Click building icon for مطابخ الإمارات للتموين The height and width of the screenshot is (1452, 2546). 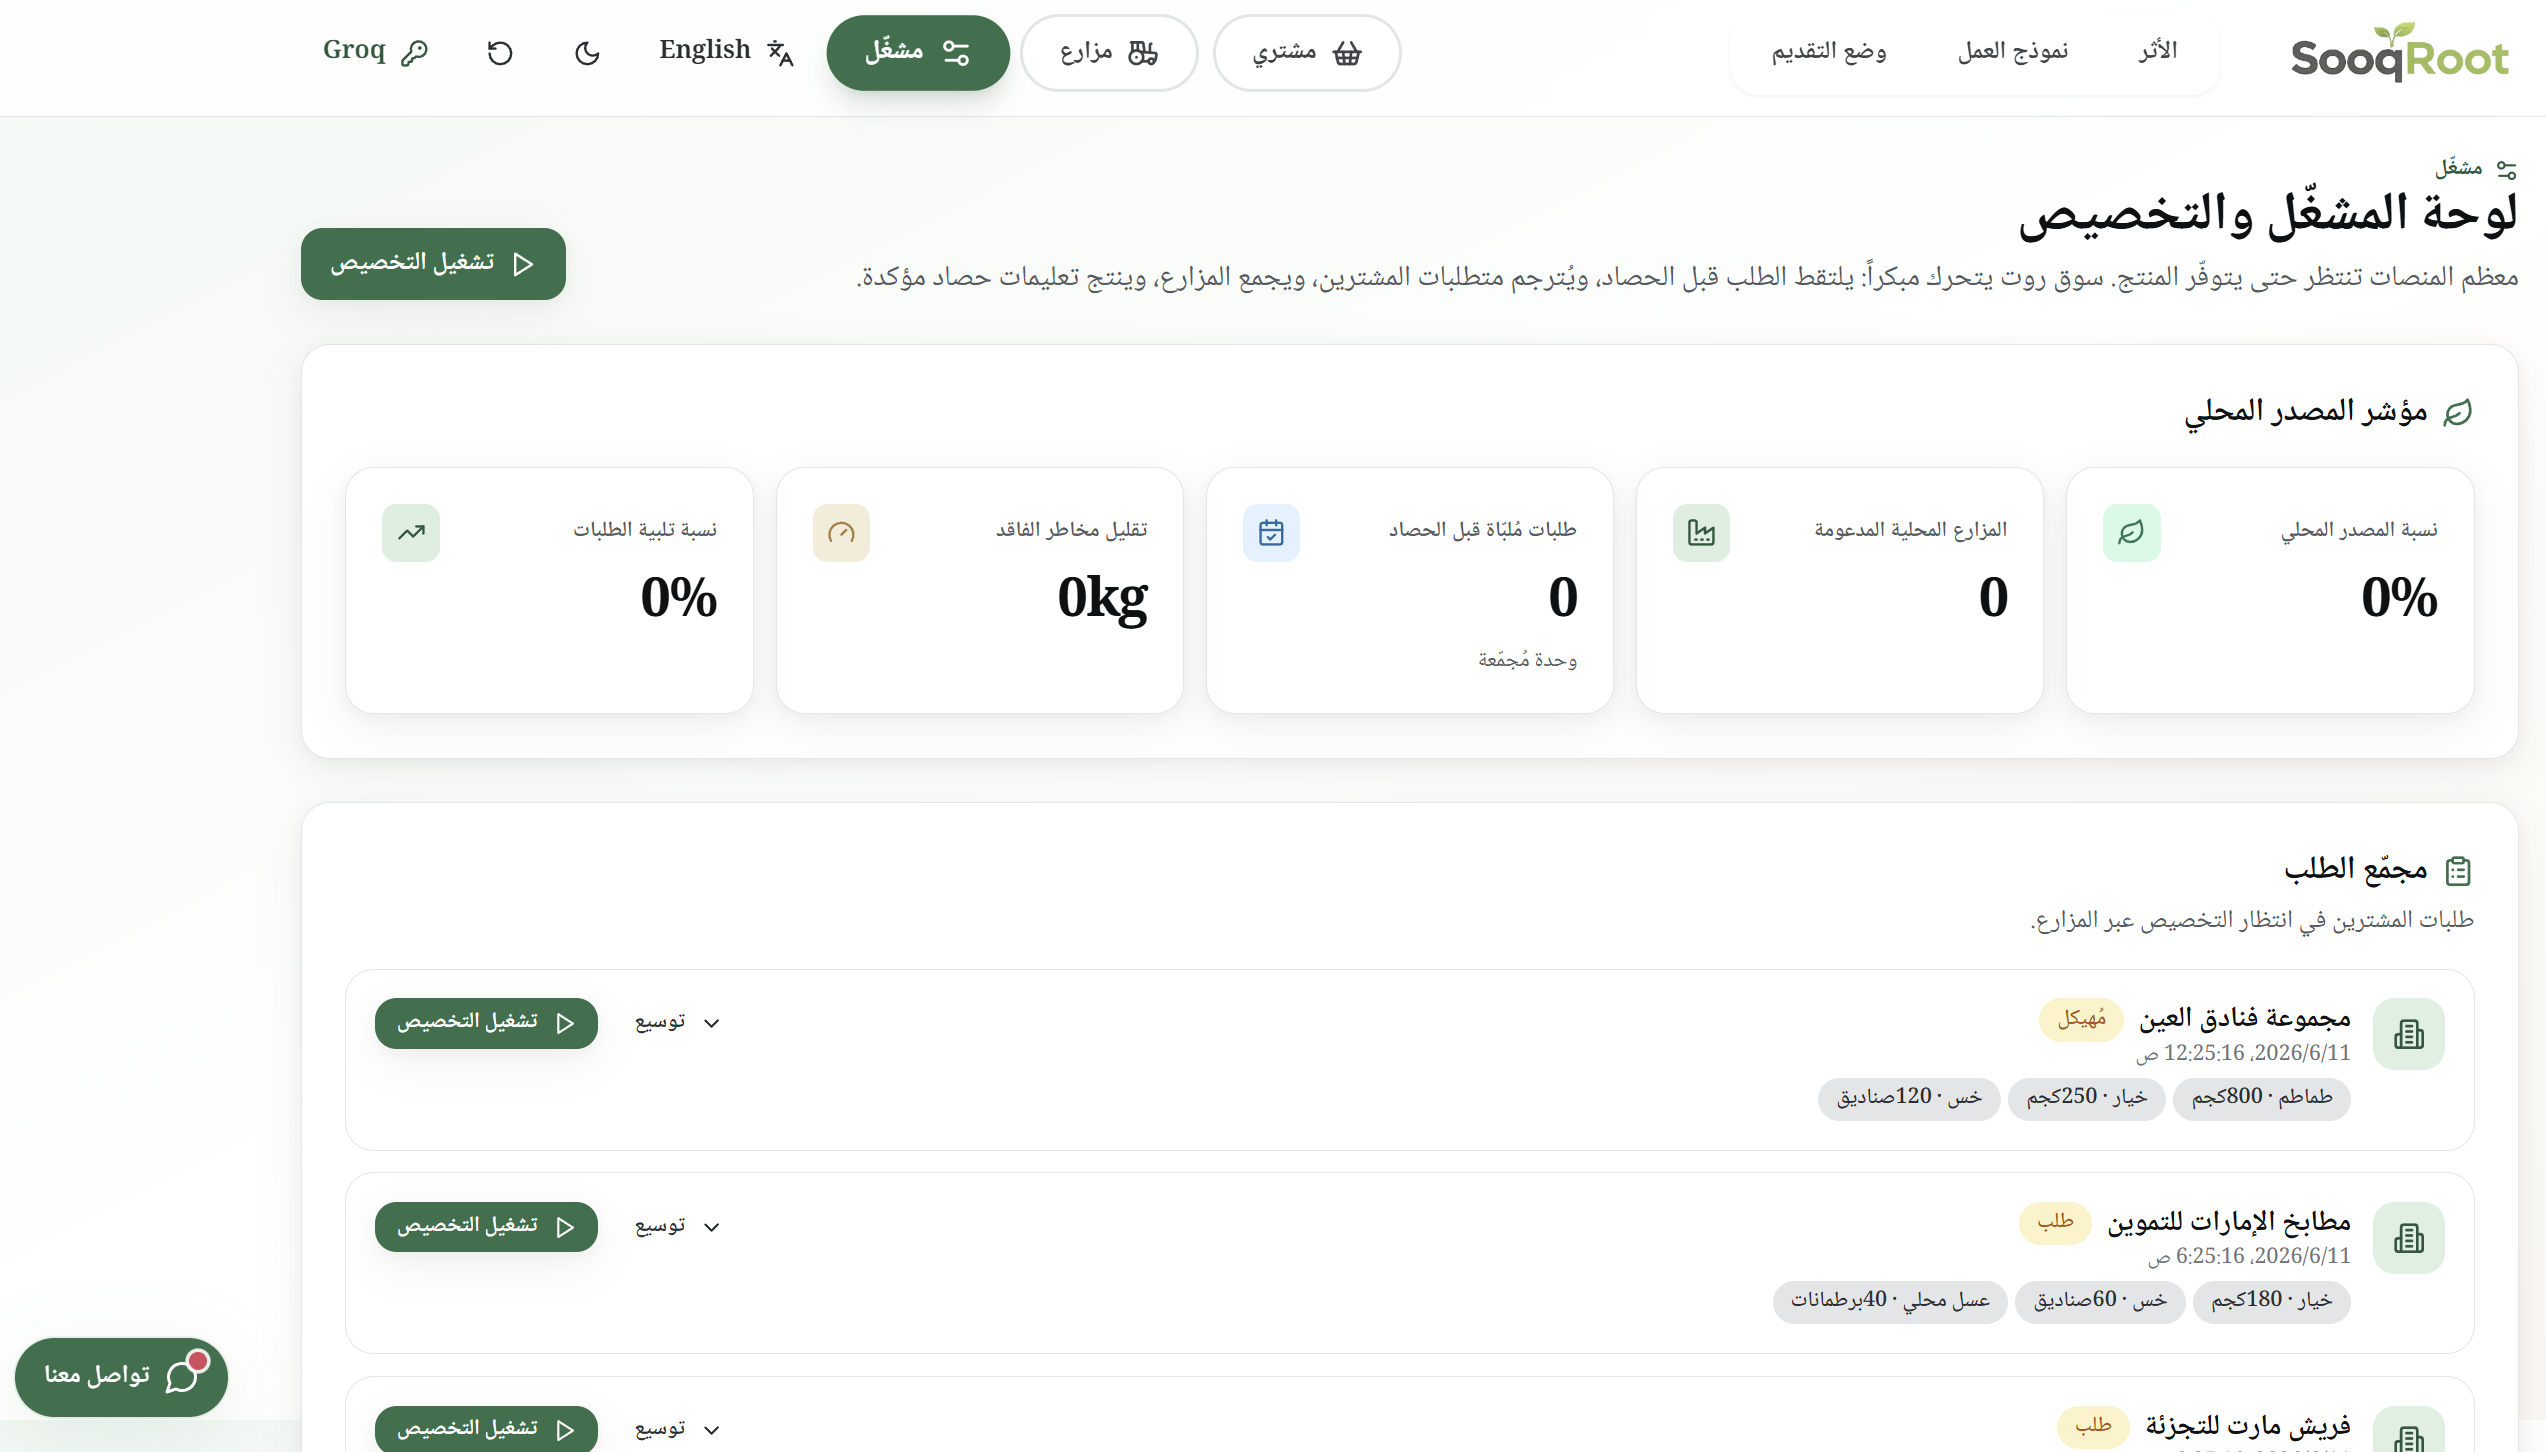tap(2409, 1238)
